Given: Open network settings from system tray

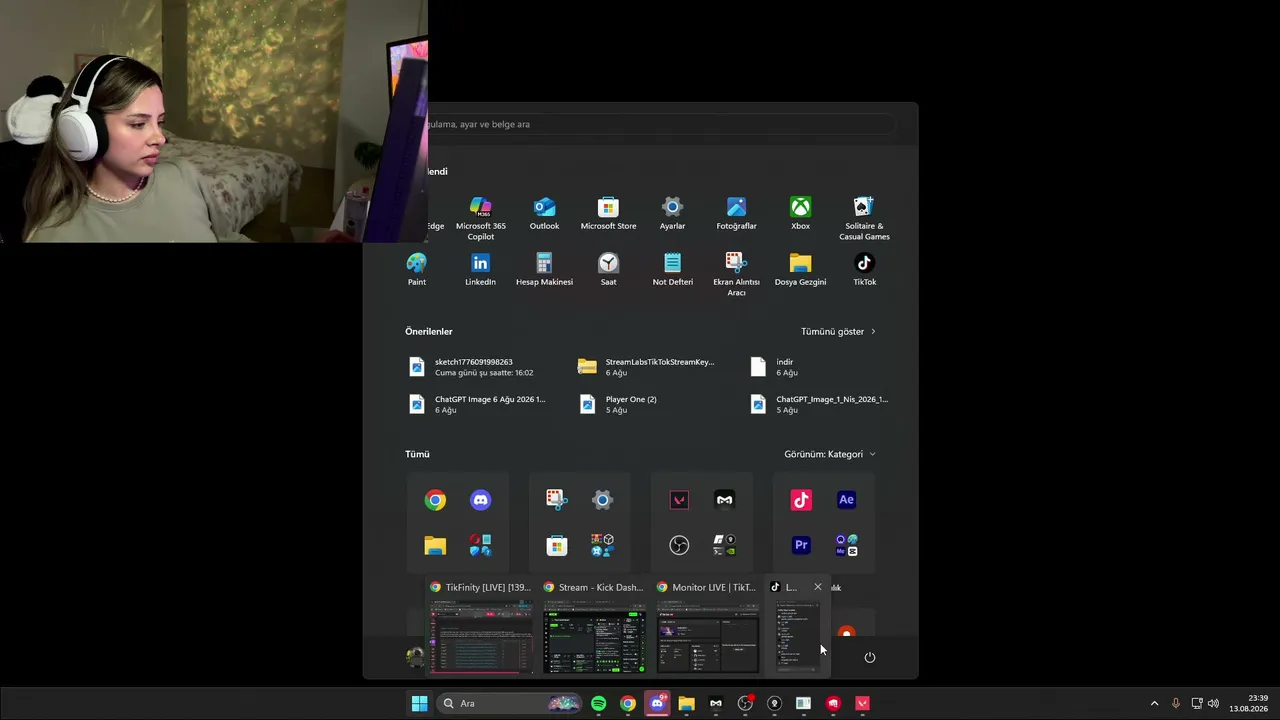Looking at the screenshot, I should (1196, 704).
